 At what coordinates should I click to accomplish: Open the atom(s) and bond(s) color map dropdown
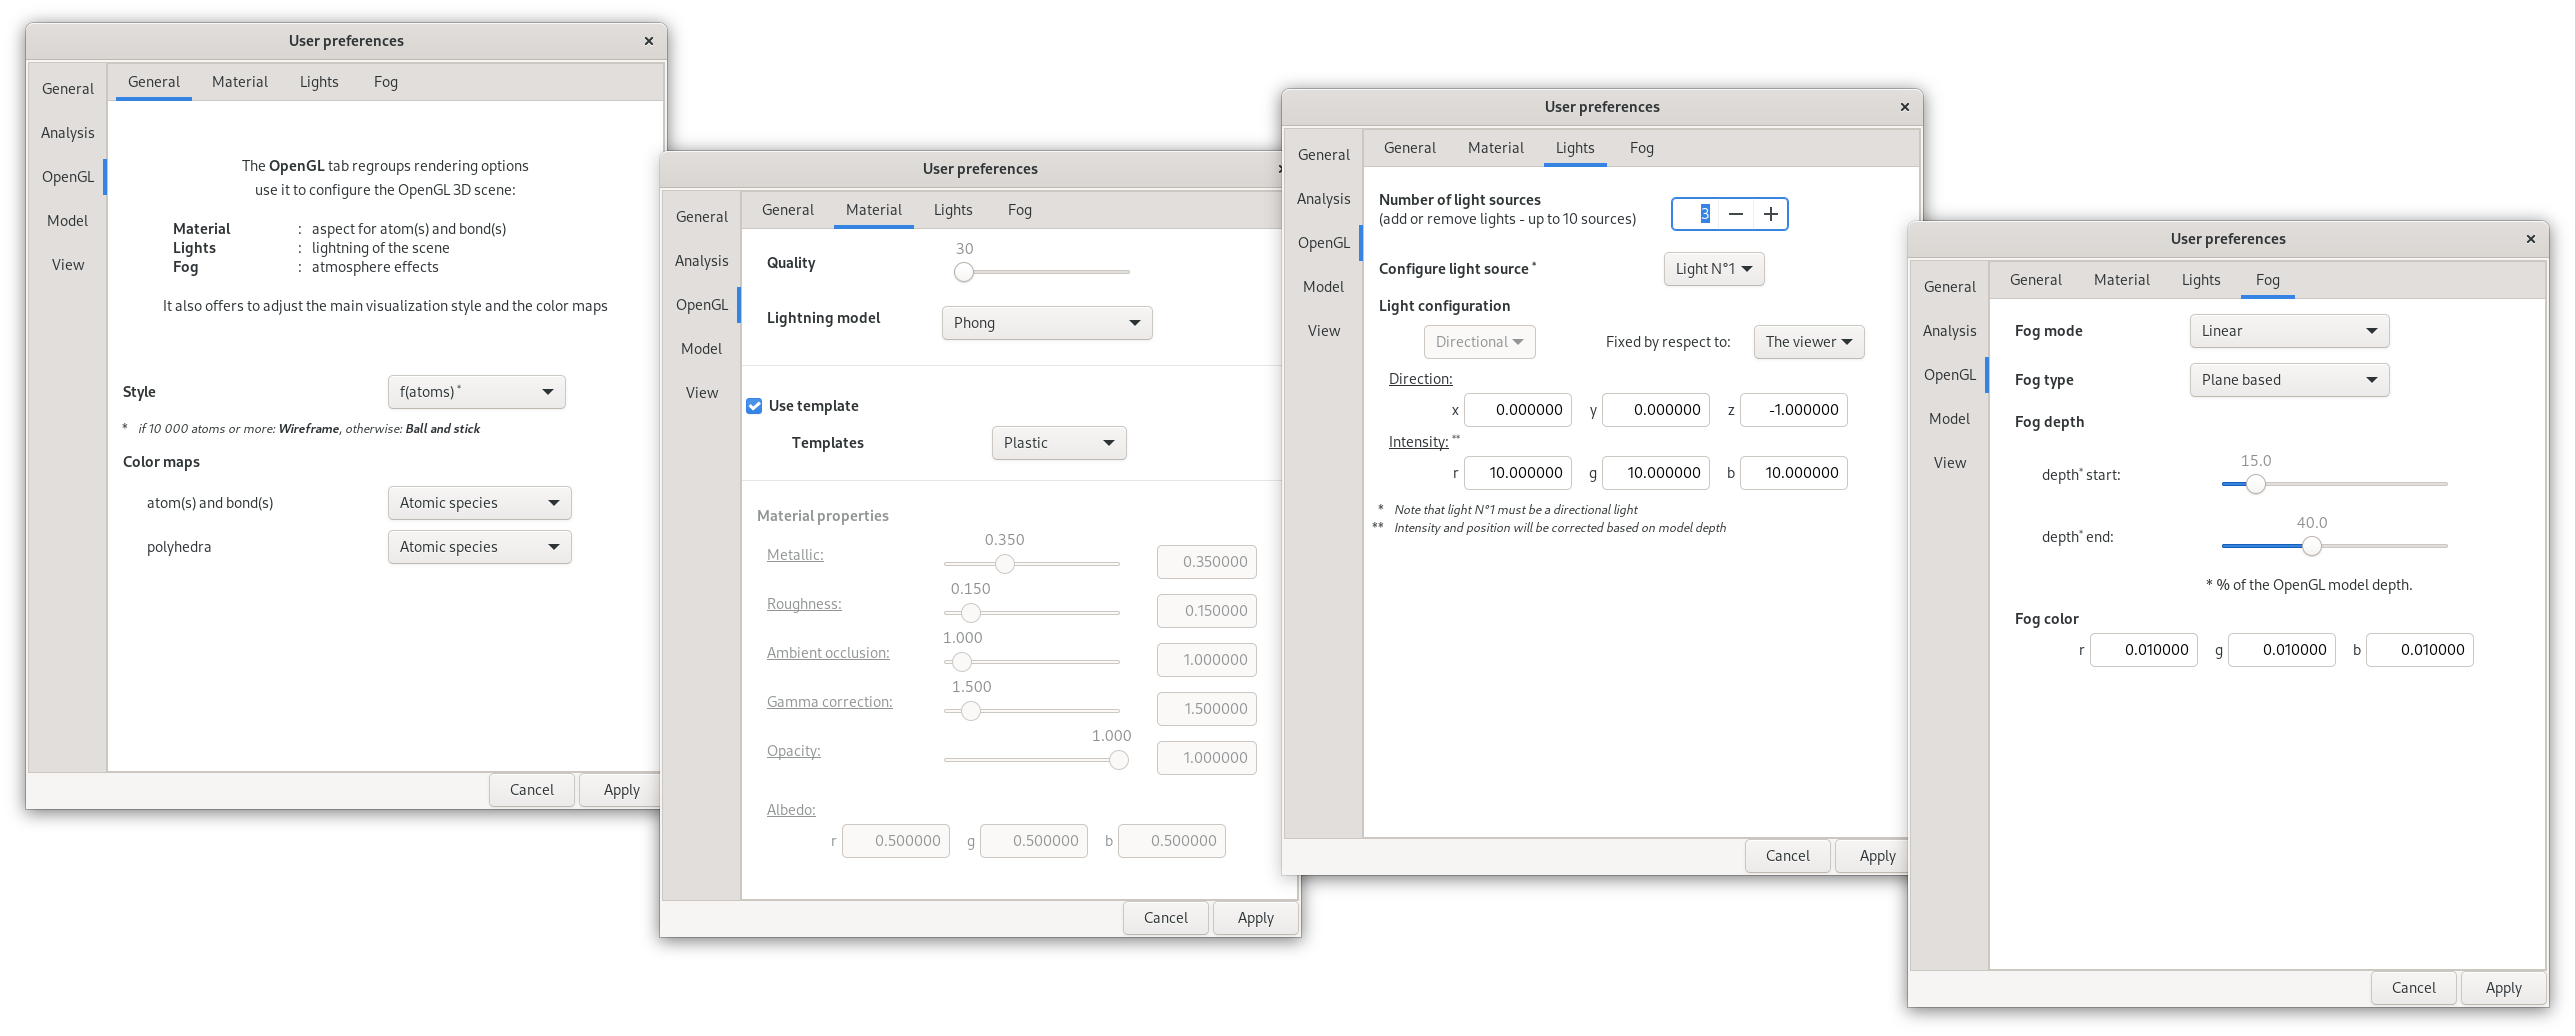pyautogui.click(x=479, y=502)
